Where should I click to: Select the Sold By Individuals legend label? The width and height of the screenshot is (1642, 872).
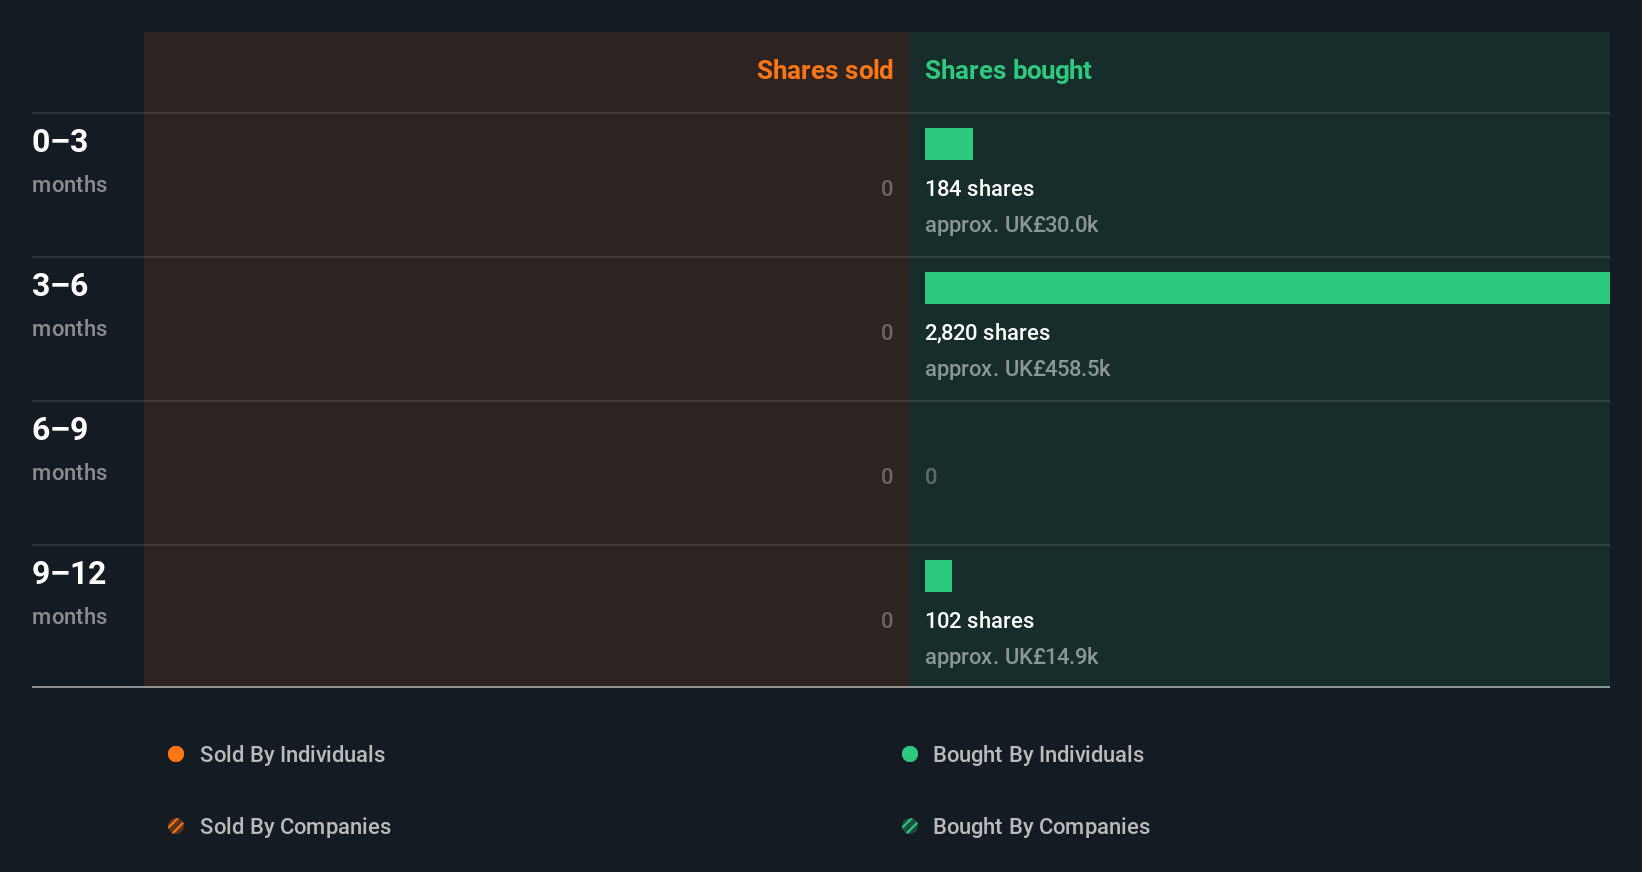[x=292, y=754]
